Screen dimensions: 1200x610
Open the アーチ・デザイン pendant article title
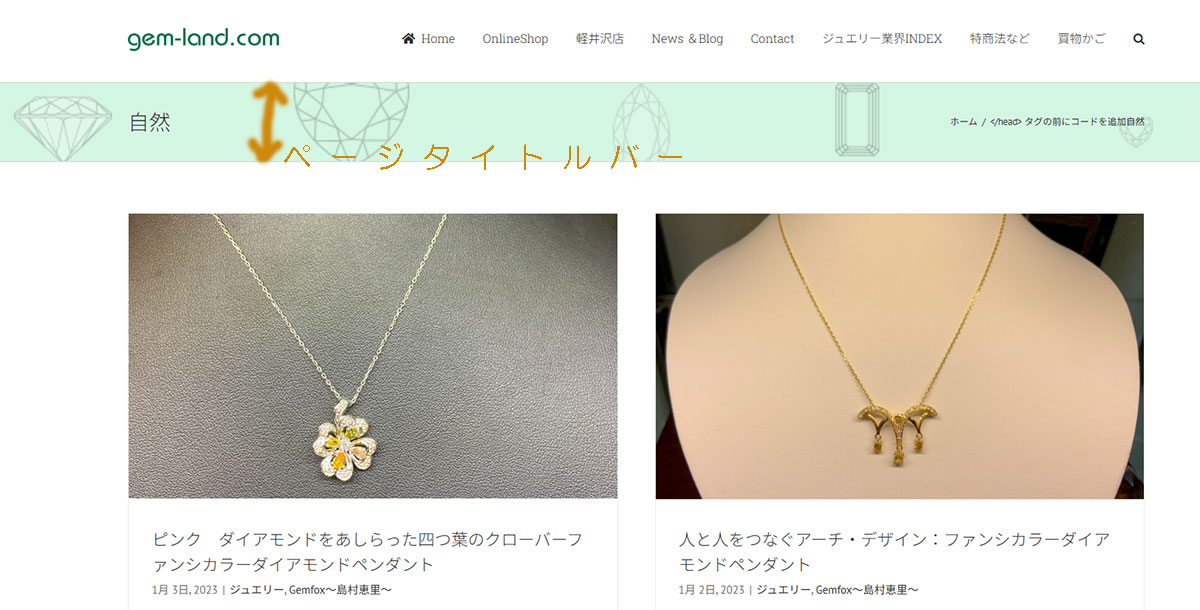(x=894, y=551)
